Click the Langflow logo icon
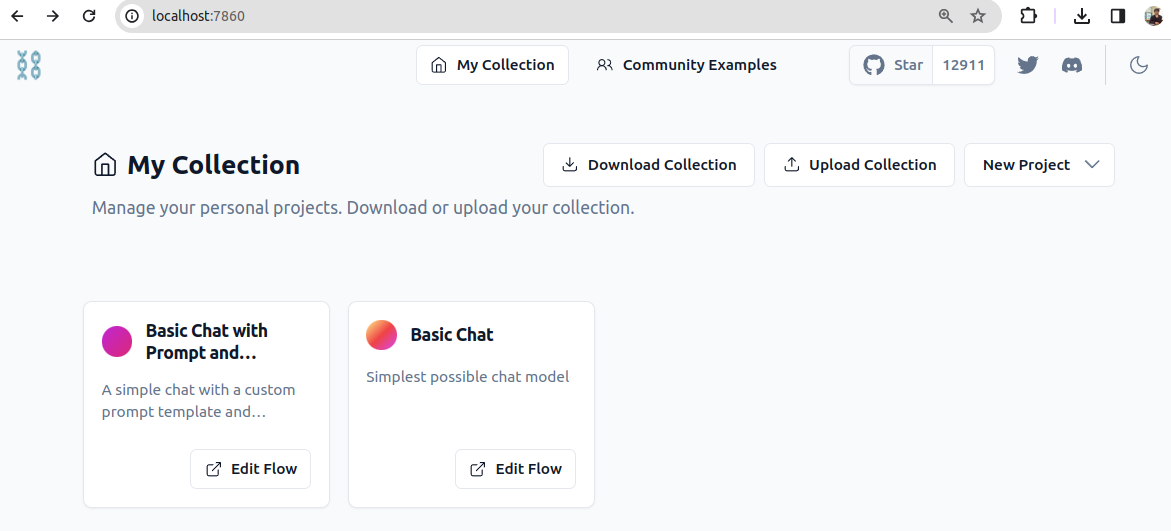 tap(29, 66)
